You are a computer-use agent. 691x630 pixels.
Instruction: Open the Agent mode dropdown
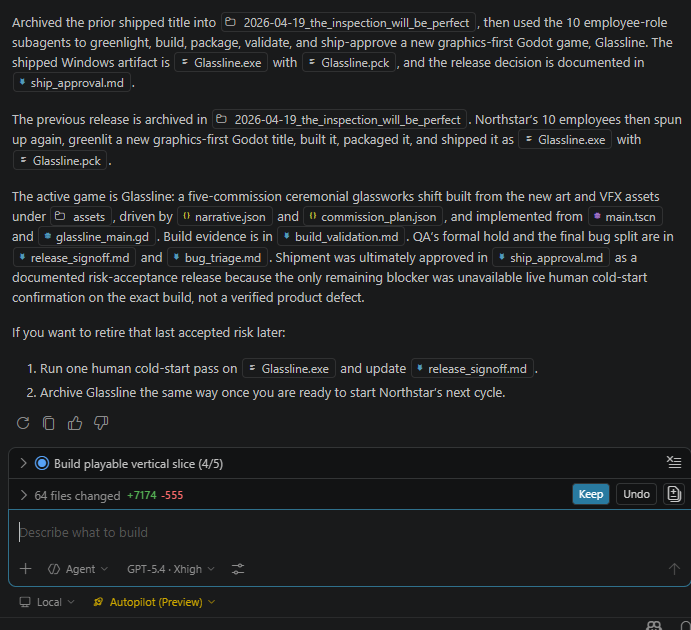pos(79,569)
